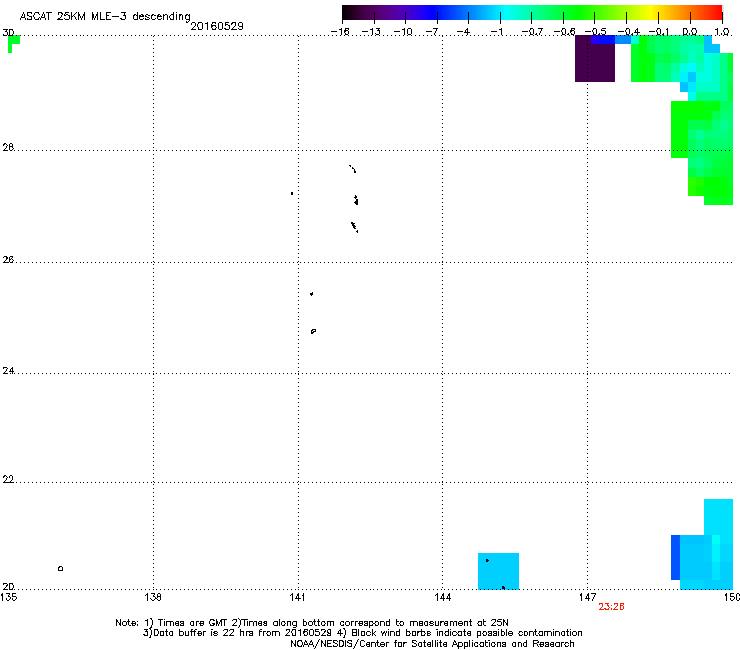Click the 28 latitude axis label

pyautogui.click(x=8, y=147)
